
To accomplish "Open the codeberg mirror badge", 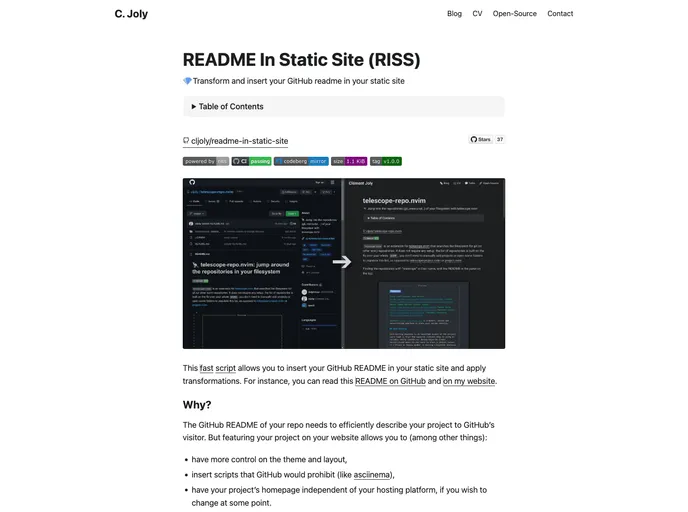I will pos(301,161).
